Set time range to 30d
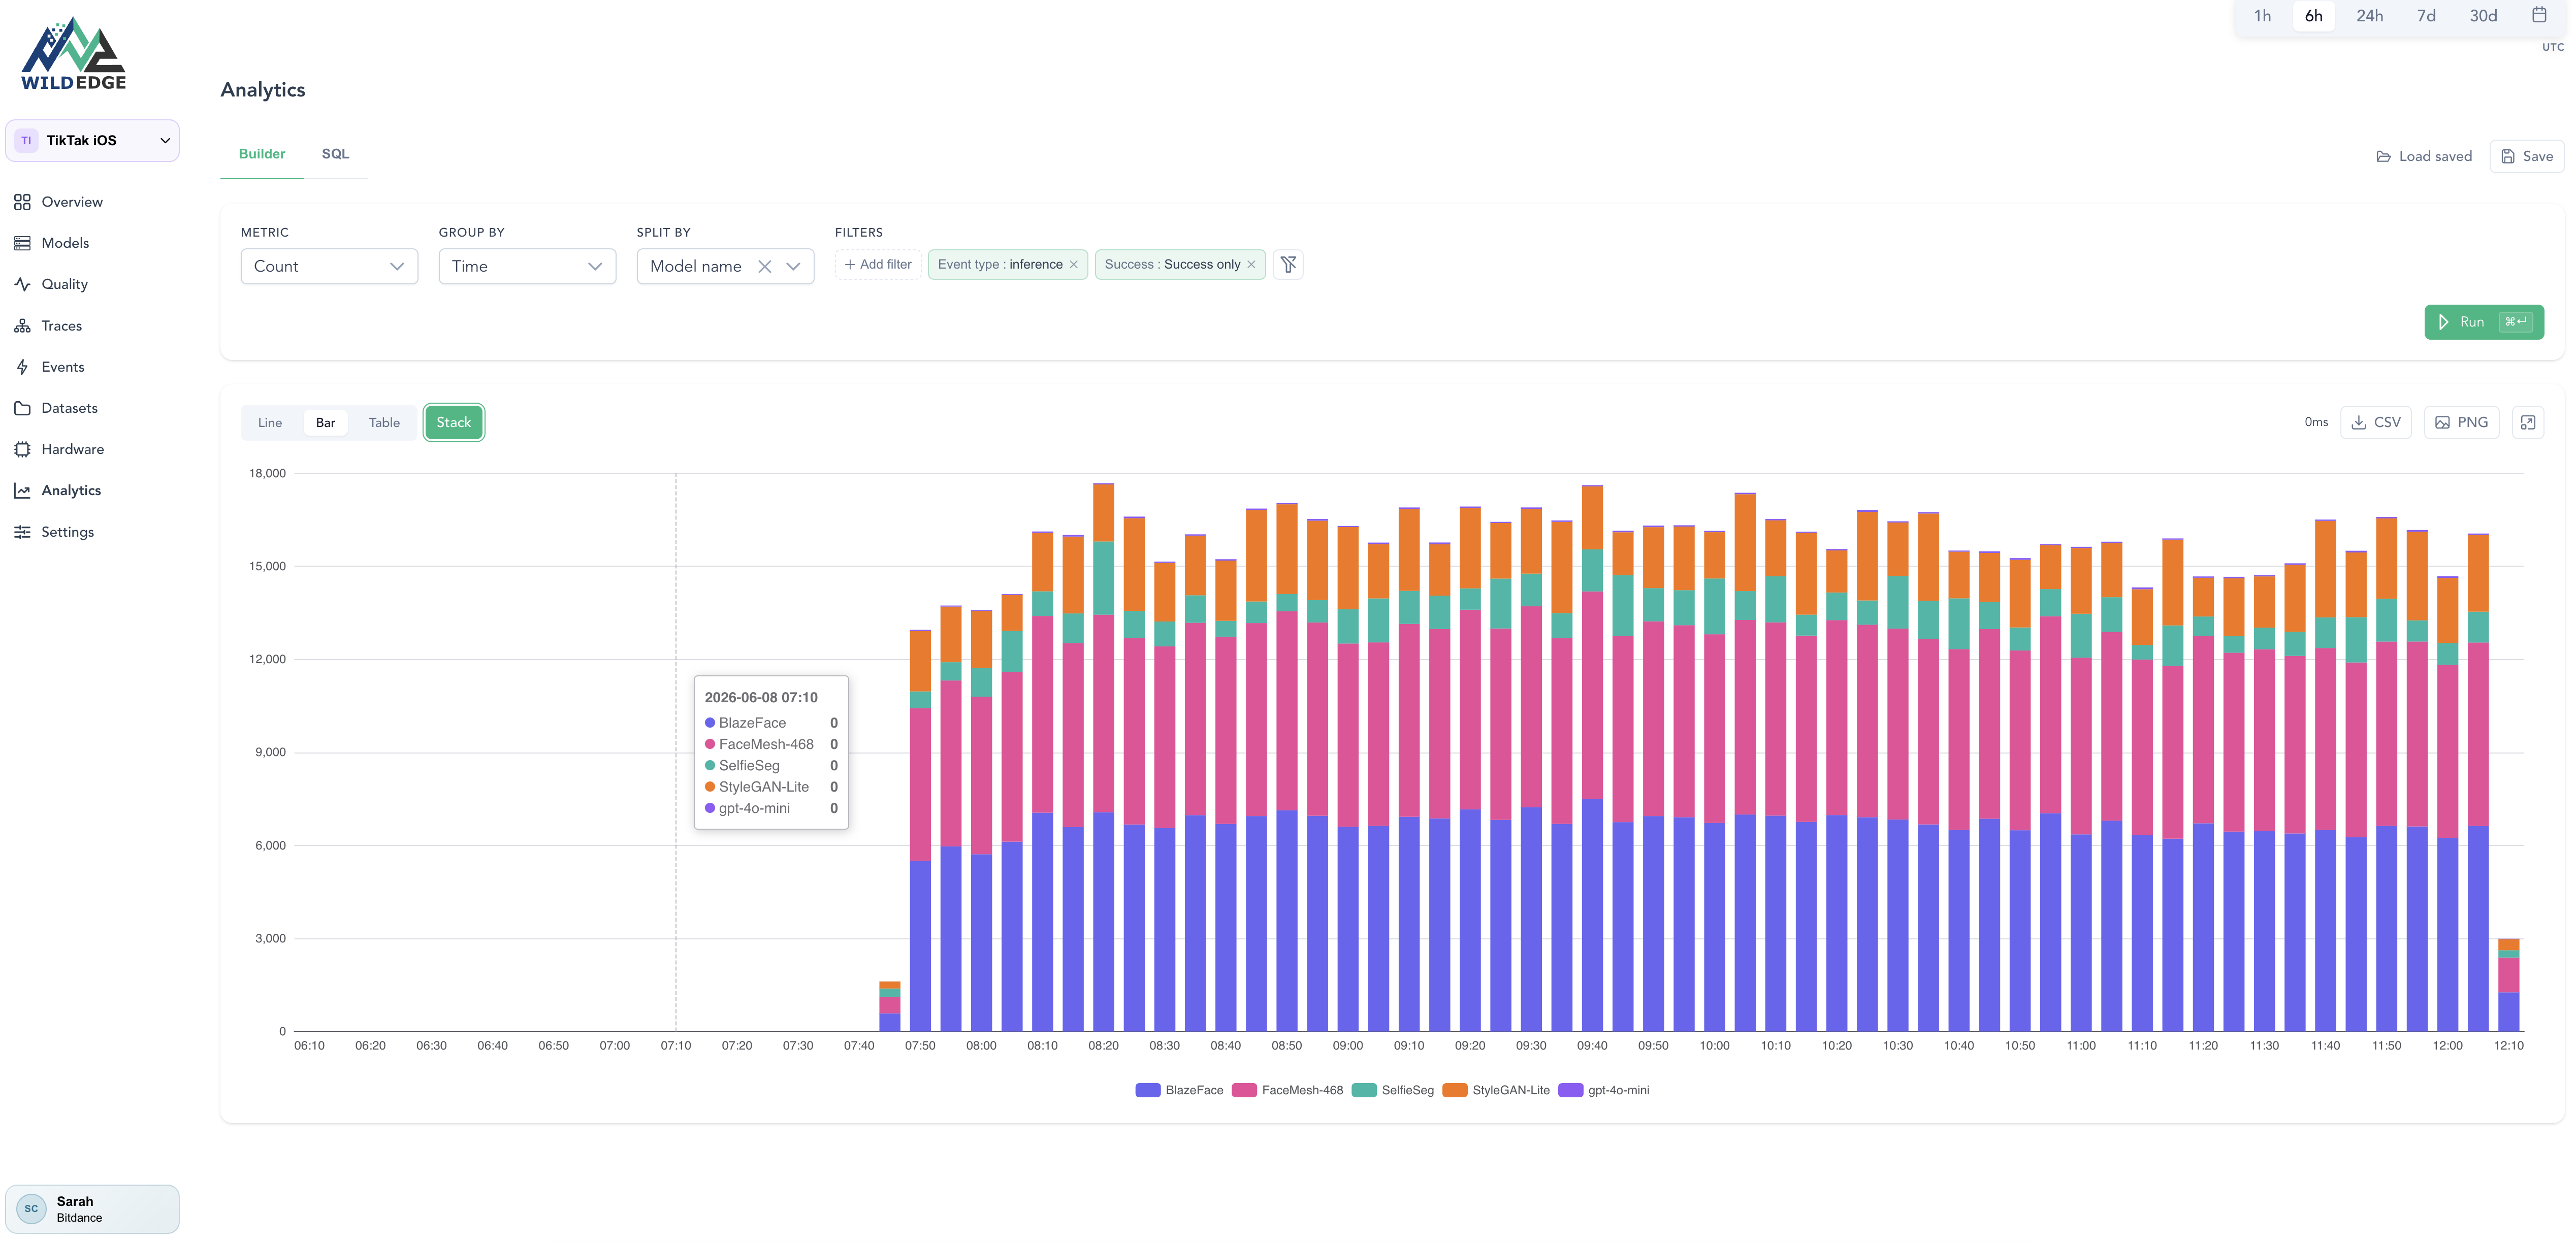The height and width of the screenshot is (1242, 2576). tap(2483, 16)
